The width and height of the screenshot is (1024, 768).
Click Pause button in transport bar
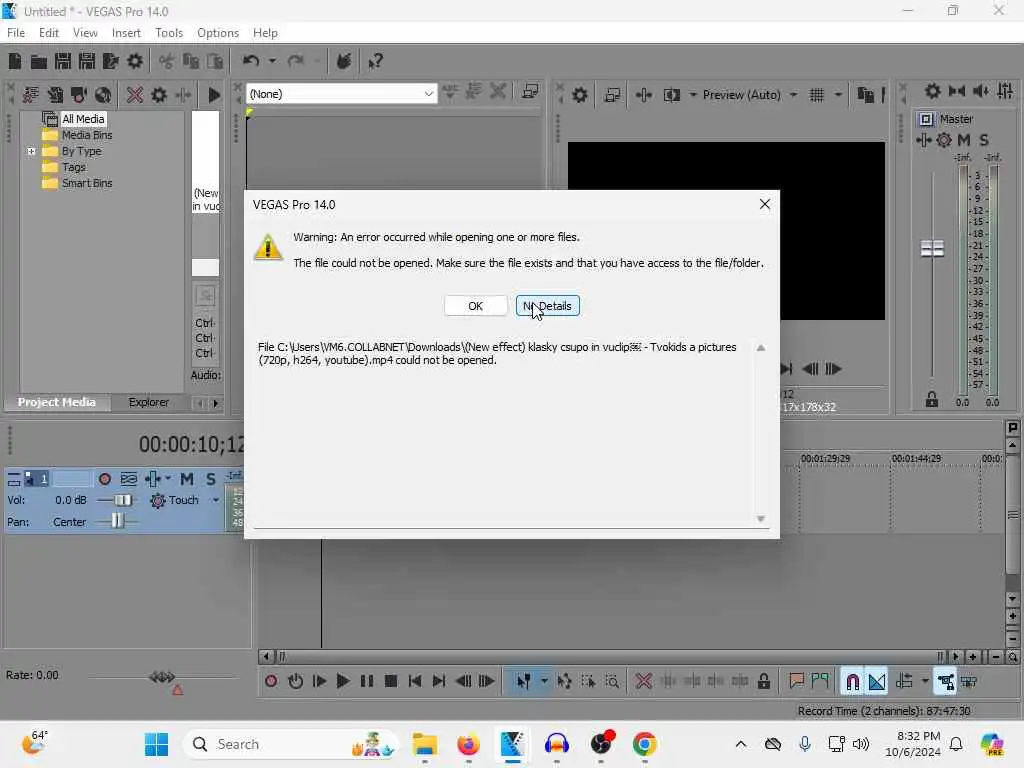[367, 681]
